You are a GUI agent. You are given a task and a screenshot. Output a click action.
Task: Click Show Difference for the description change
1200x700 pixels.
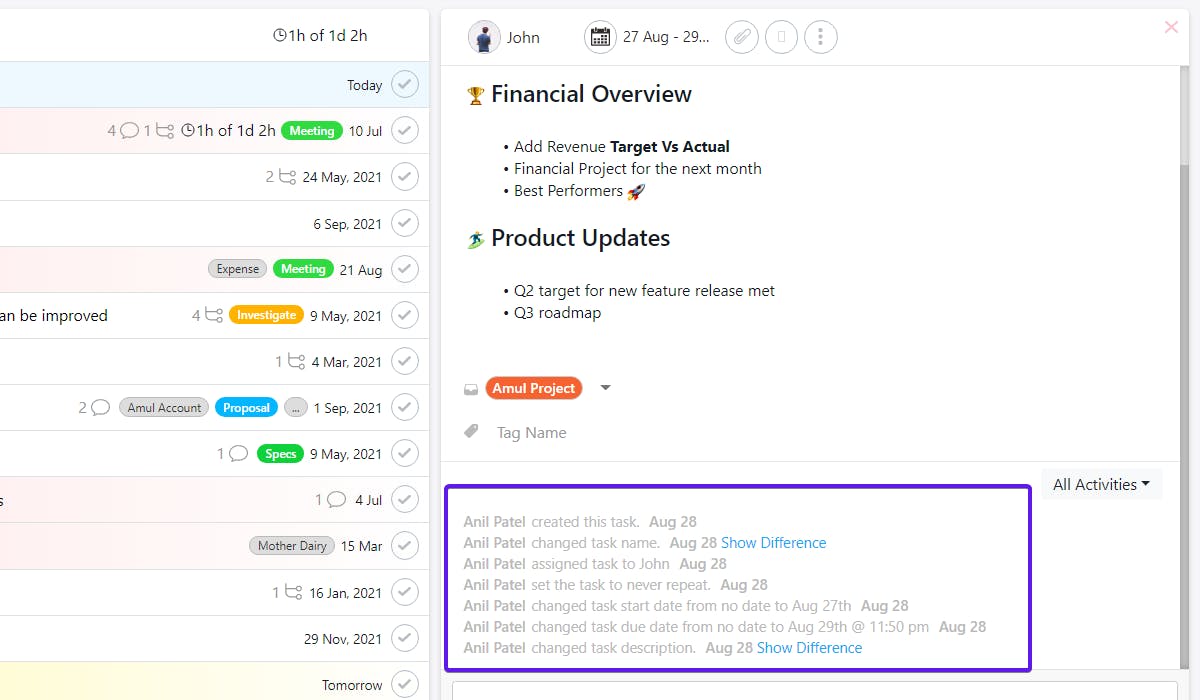810,647
